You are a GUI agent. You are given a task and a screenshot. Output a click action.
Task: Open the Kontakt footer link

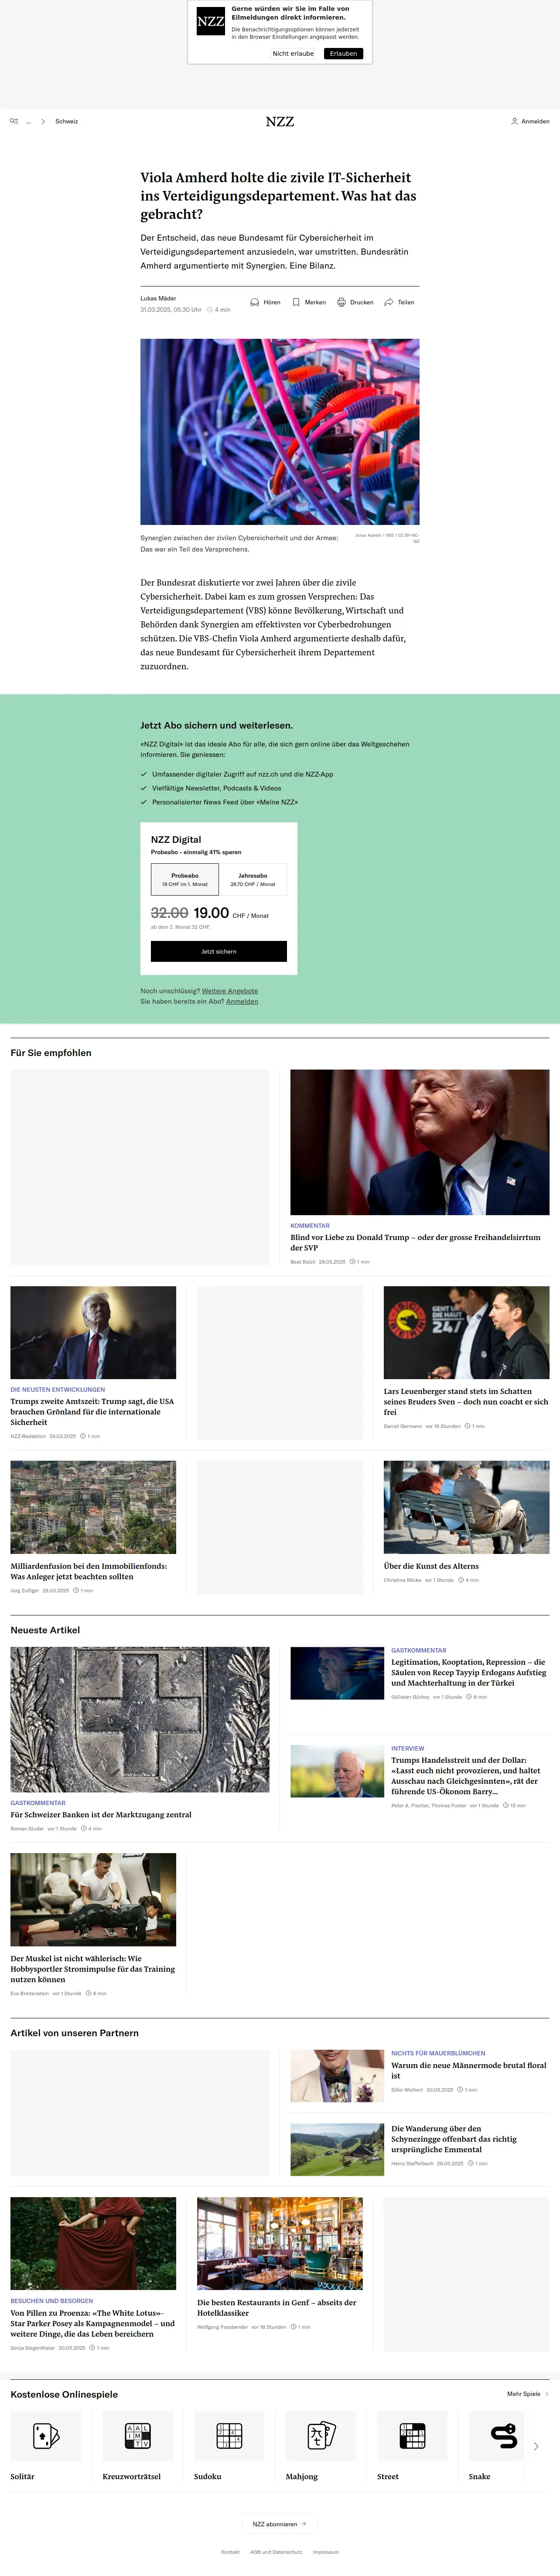230,2552
